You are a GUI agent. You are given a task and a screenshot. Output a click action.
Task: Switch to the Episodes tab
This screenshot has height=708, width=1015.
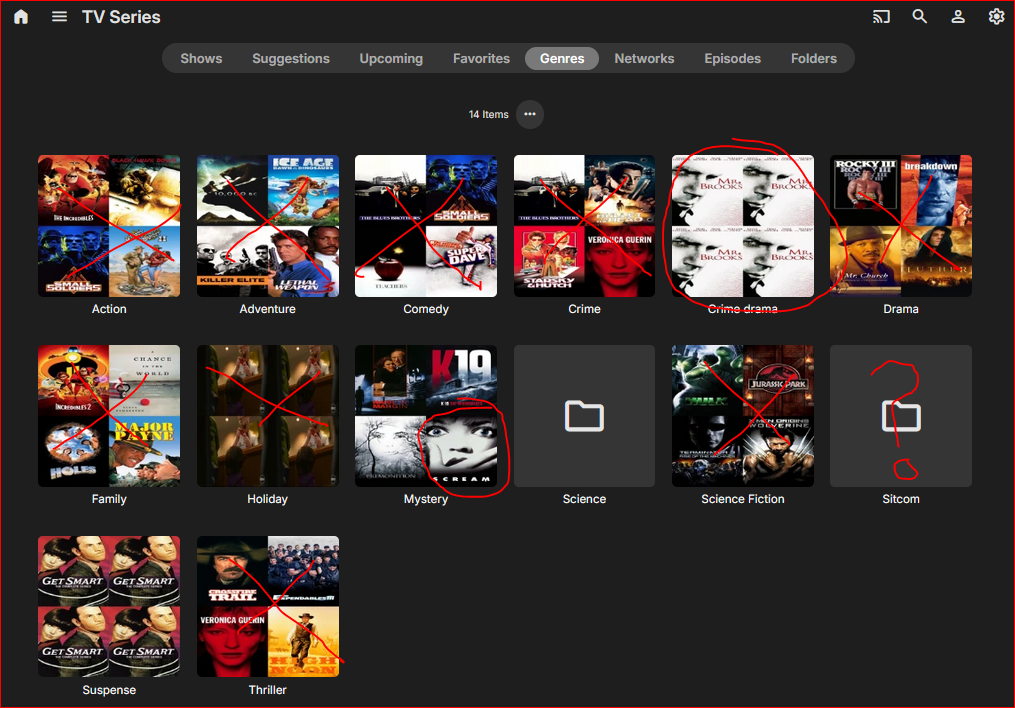pos(732,58)
